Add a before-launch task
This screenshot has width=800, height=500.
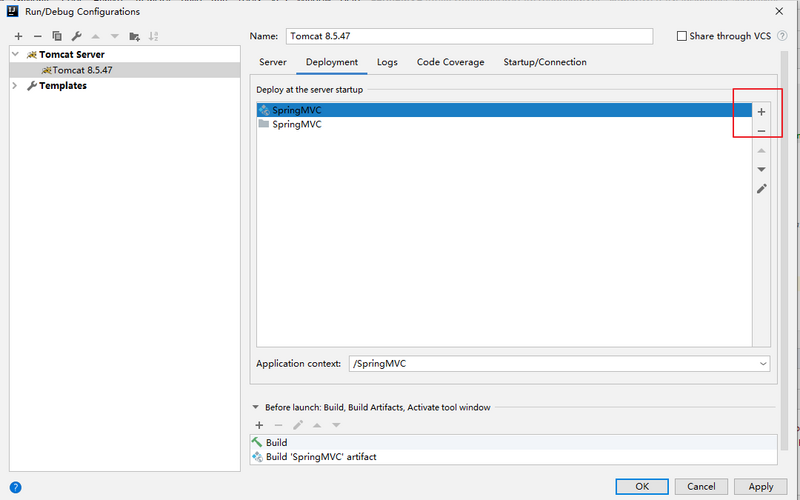click(259, 425)
